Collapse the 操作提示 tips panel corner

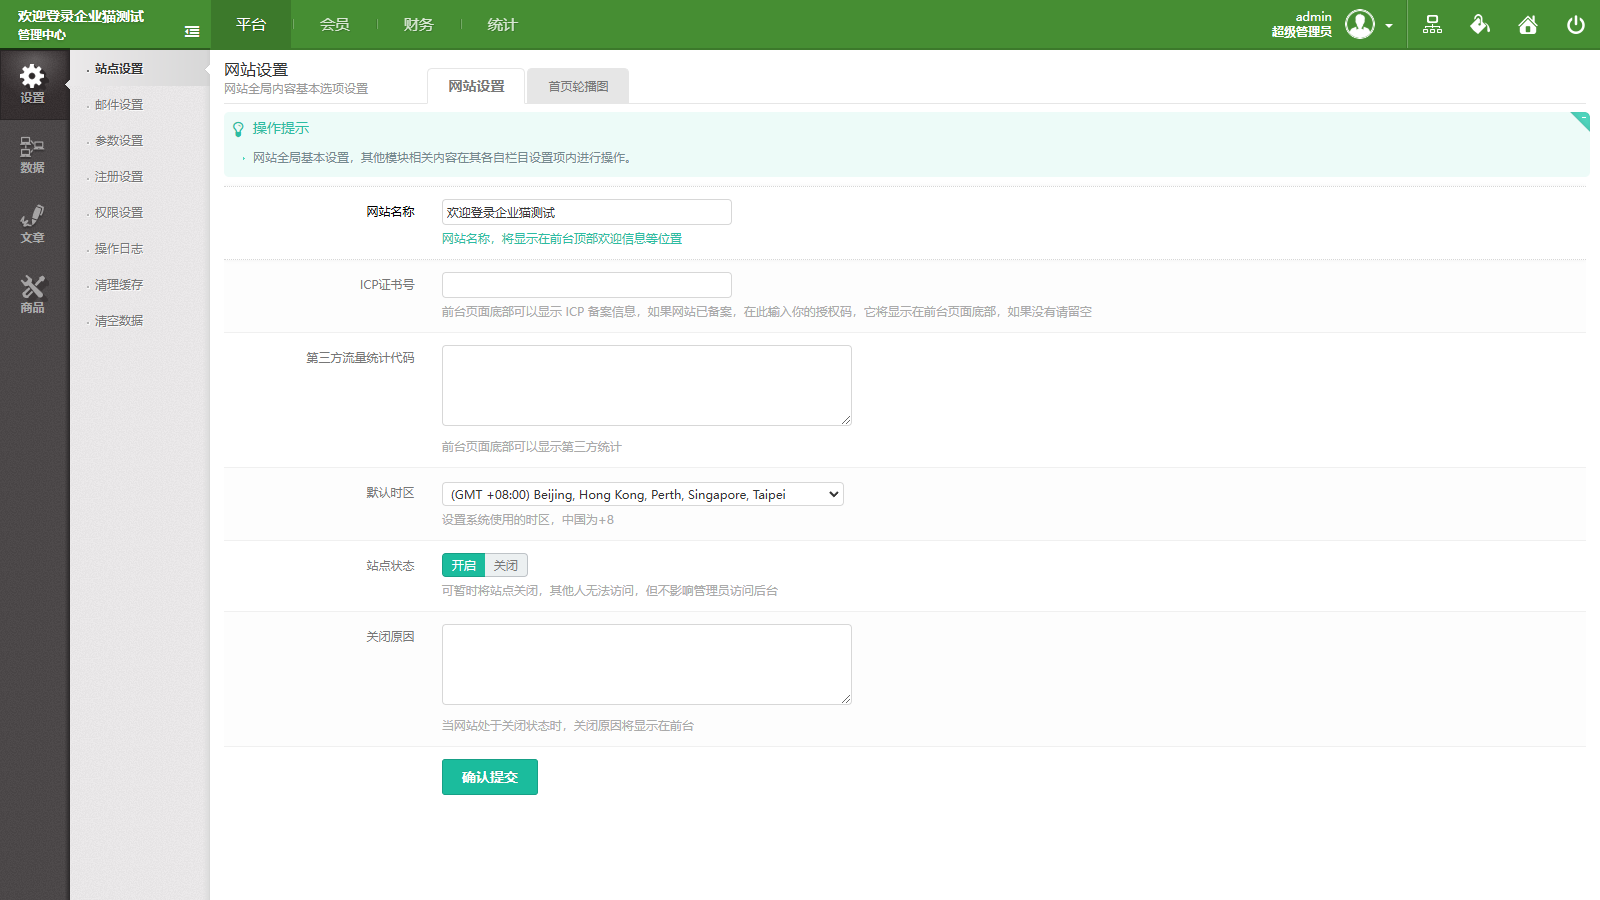[1581, 120]
